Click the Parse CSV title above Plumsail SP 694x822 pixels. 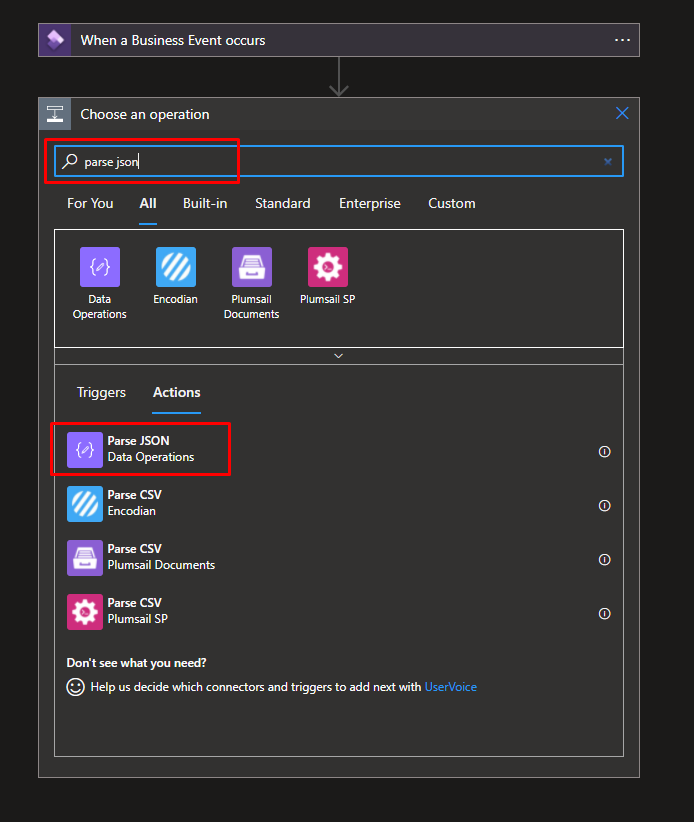click(x=135, y=603)
